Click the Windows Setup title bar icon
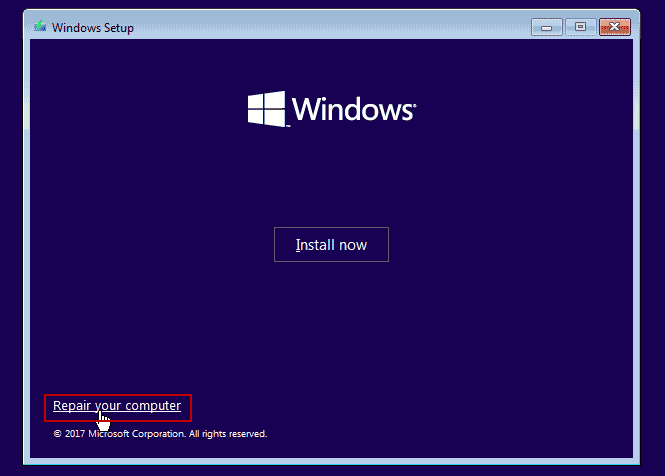This screenshot has height=476, width=665. tap(40, 27)
